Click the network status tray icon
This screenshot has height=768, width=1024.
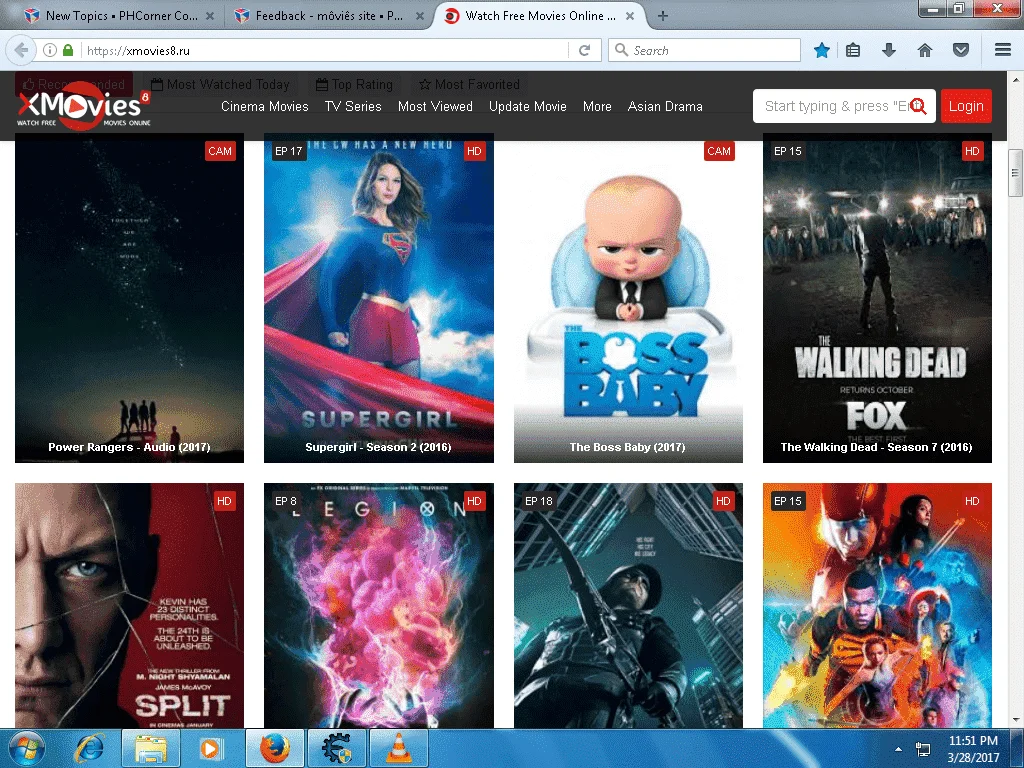tap(923, 749)
